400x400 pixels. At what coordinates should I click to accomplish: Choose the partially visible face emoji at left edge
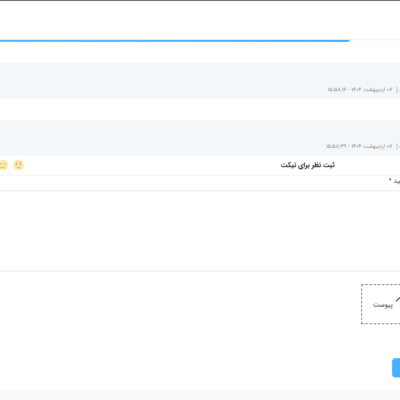pos(3,165)
